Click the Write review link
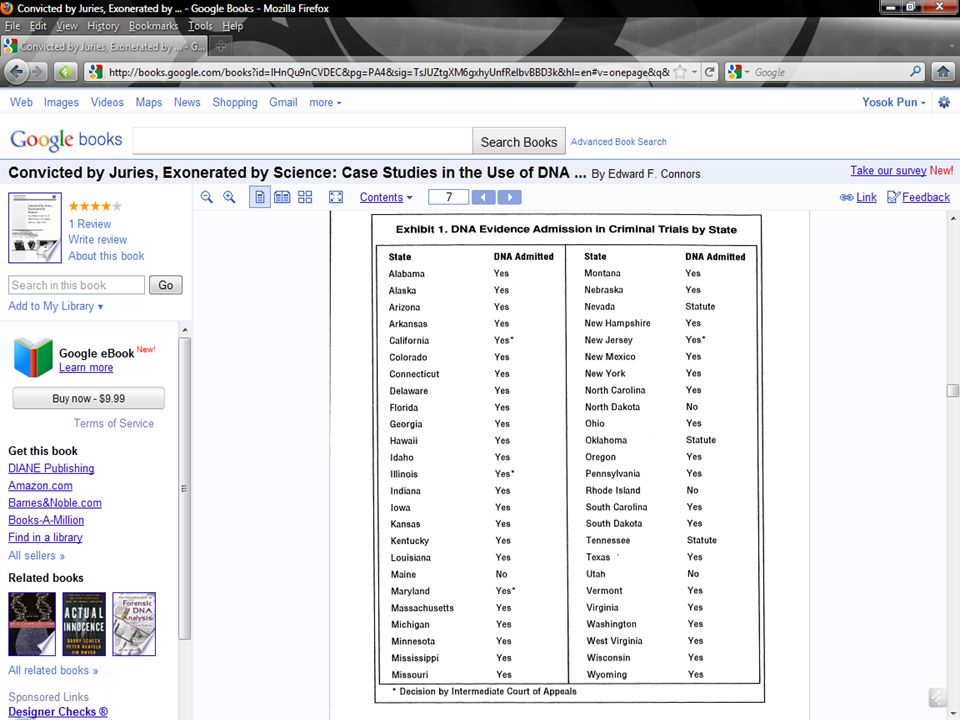The width and height of the screenshot is (960, 720). tap(97, 239)
